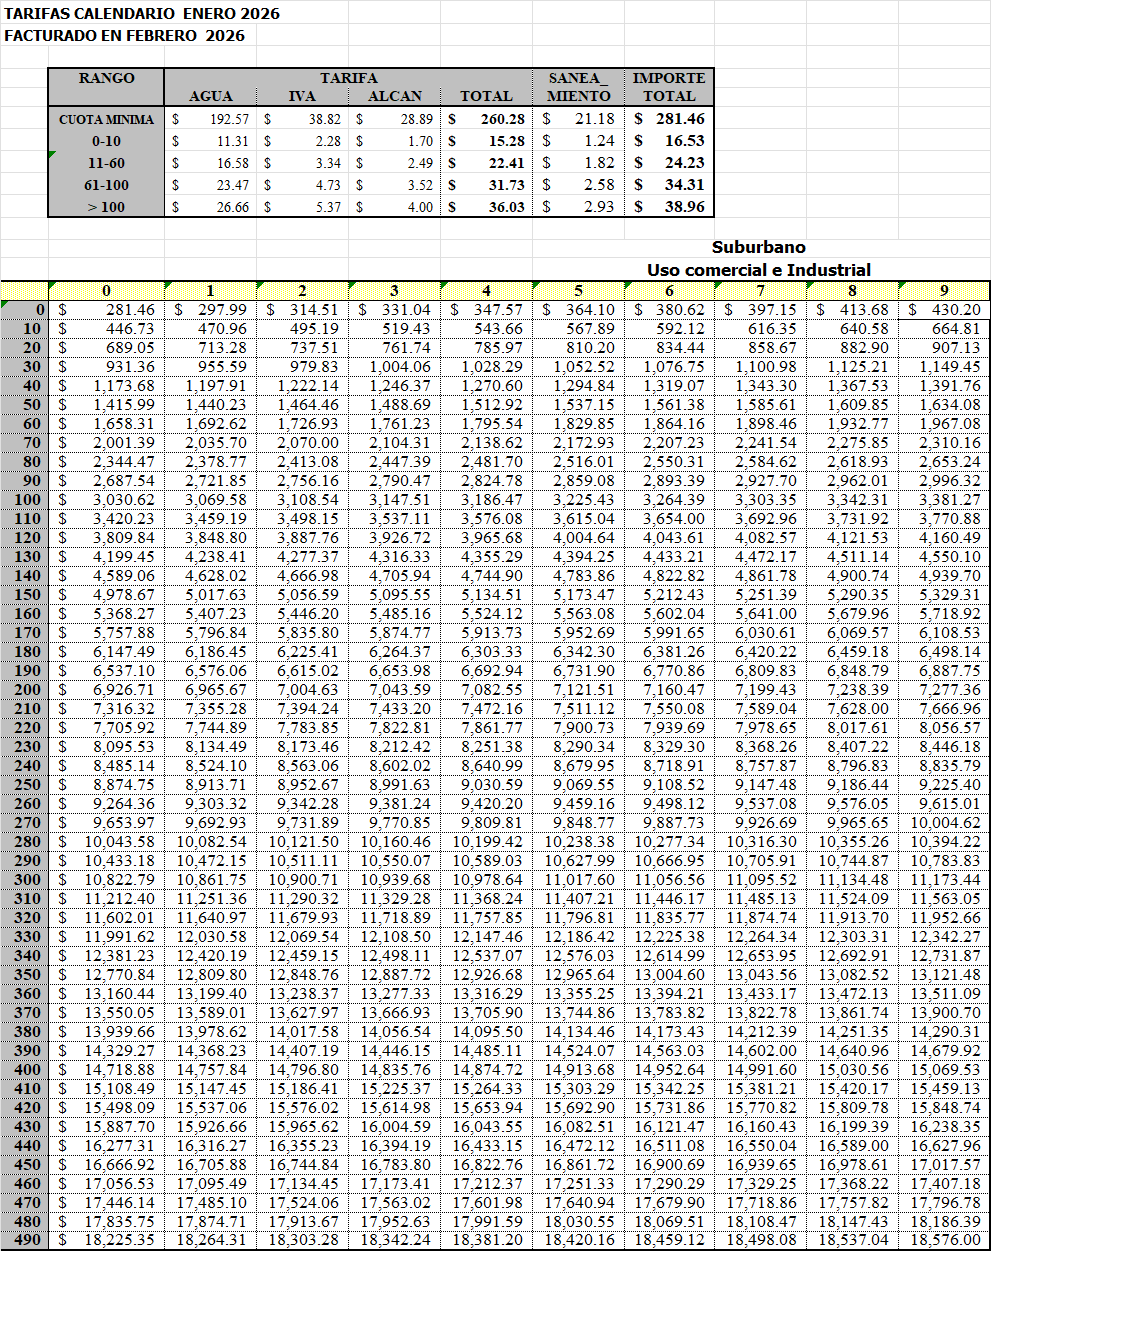Select the AGUA column header

click(210, 96)
